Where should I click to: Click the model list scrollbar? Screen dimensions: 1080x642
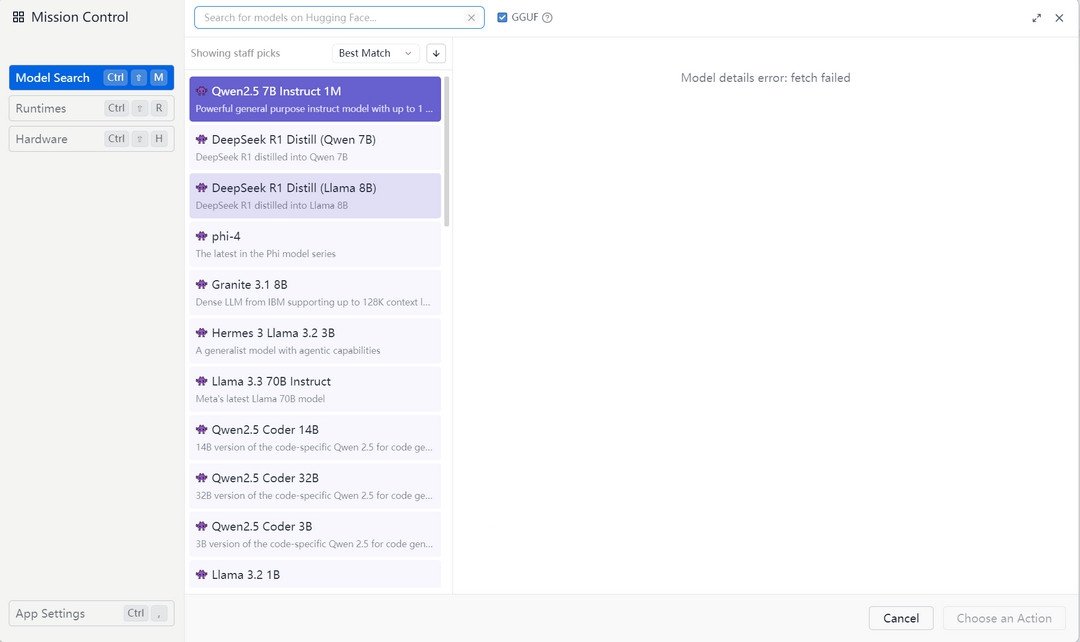point(447,152)
